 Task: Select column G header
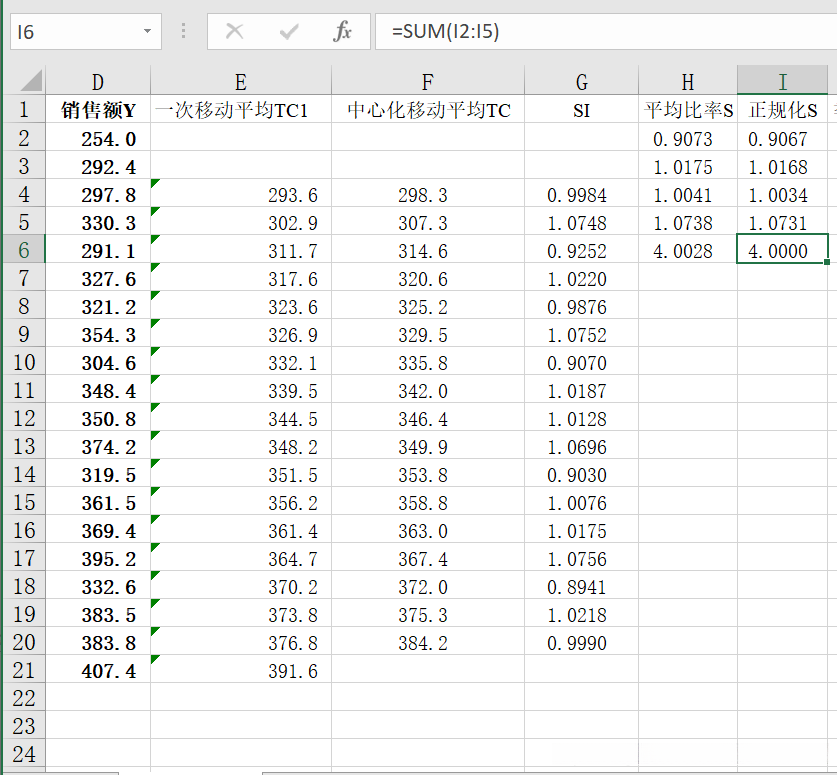click(x=581, y=82)
